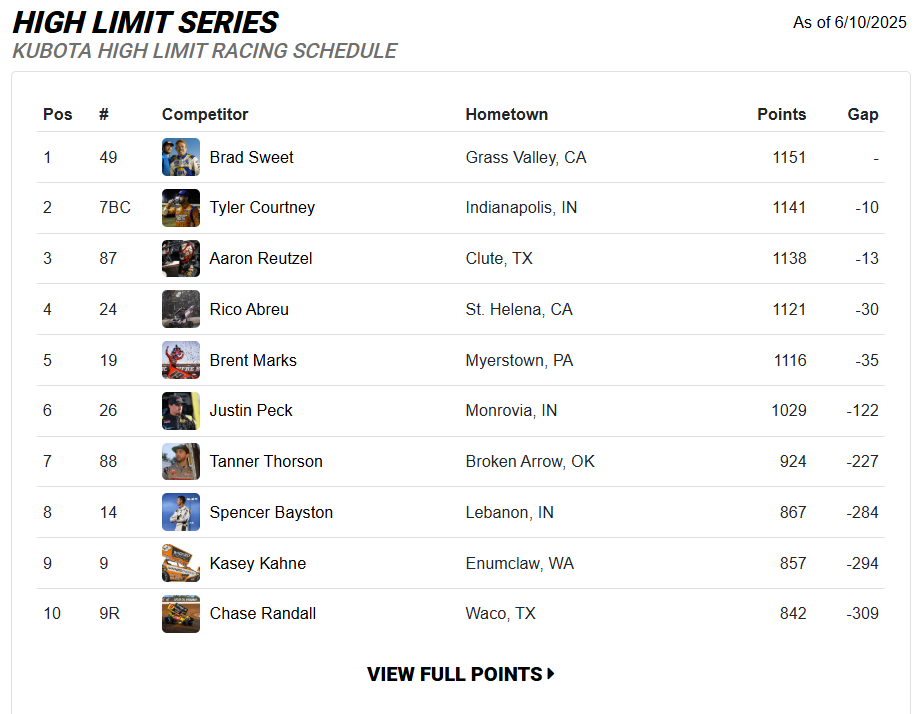This screenshot has height=714, width=915.
Task: Click Rico Abreu's sprint car thumbnail
Action: tap(181, 309)
